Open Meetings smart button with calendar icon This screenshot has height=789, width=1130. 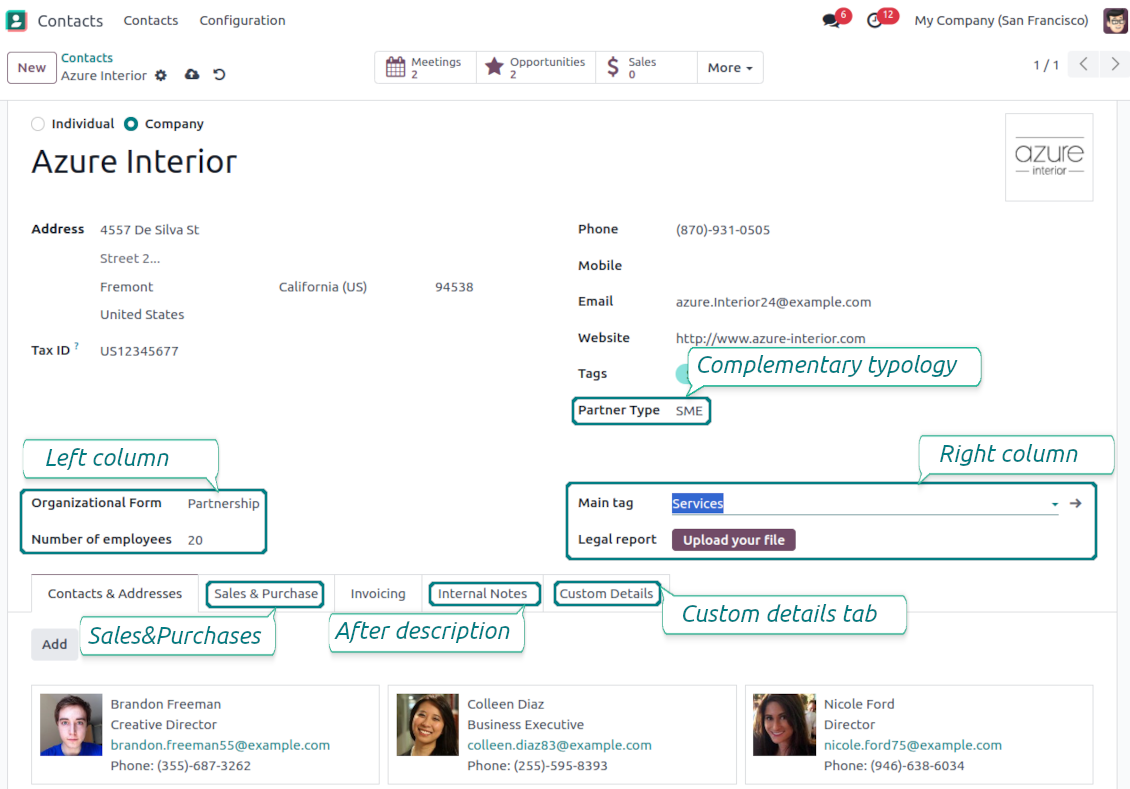coord(425,67)
